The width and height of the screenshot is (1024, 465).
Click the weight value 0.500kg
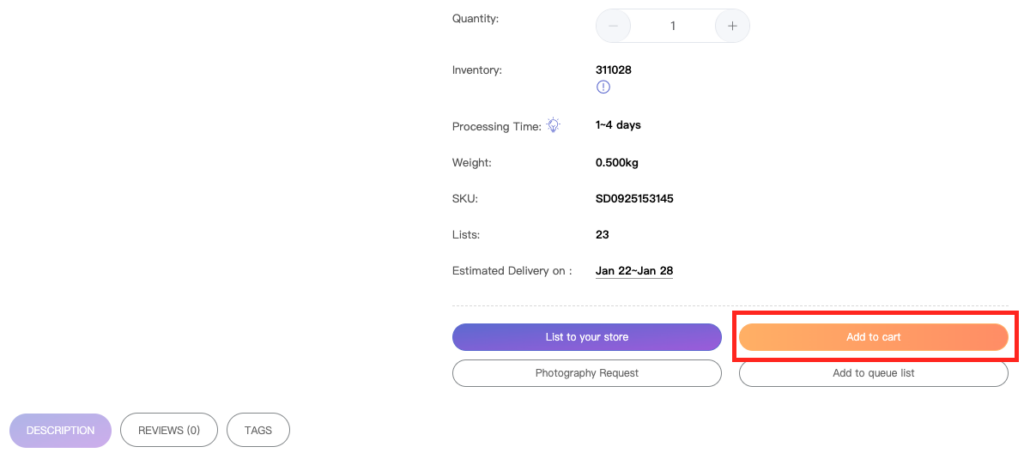616,163
